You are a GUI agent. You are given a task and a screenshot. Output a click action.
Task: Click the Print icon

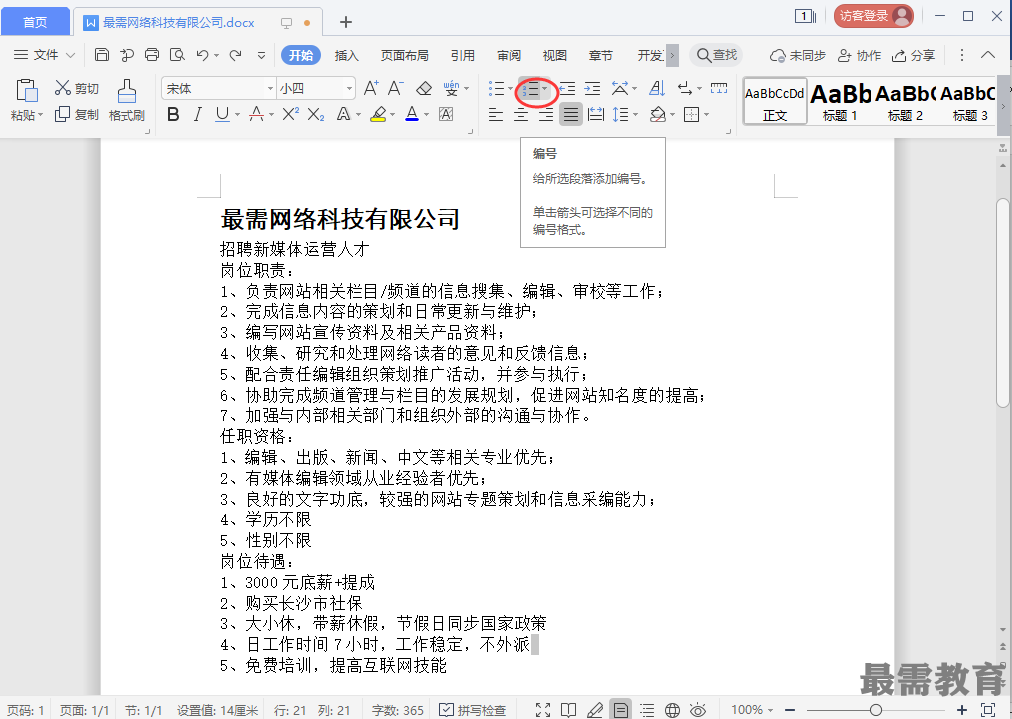(152, 55)
